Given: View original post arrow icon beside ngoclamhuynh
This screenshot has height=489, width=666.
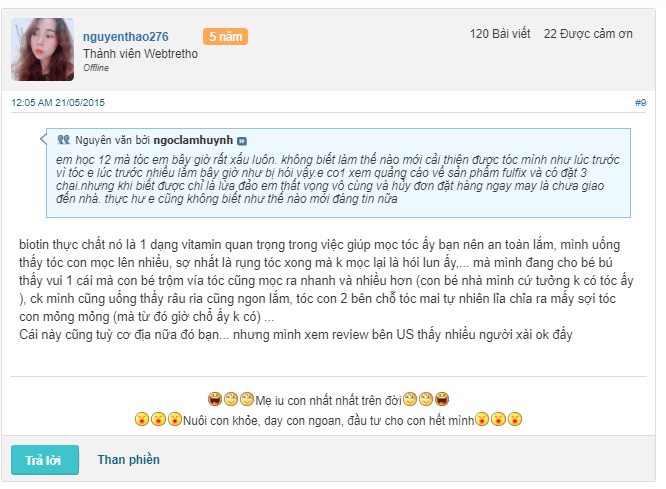Looking at the screenshot, I should [x=242, y=141].
